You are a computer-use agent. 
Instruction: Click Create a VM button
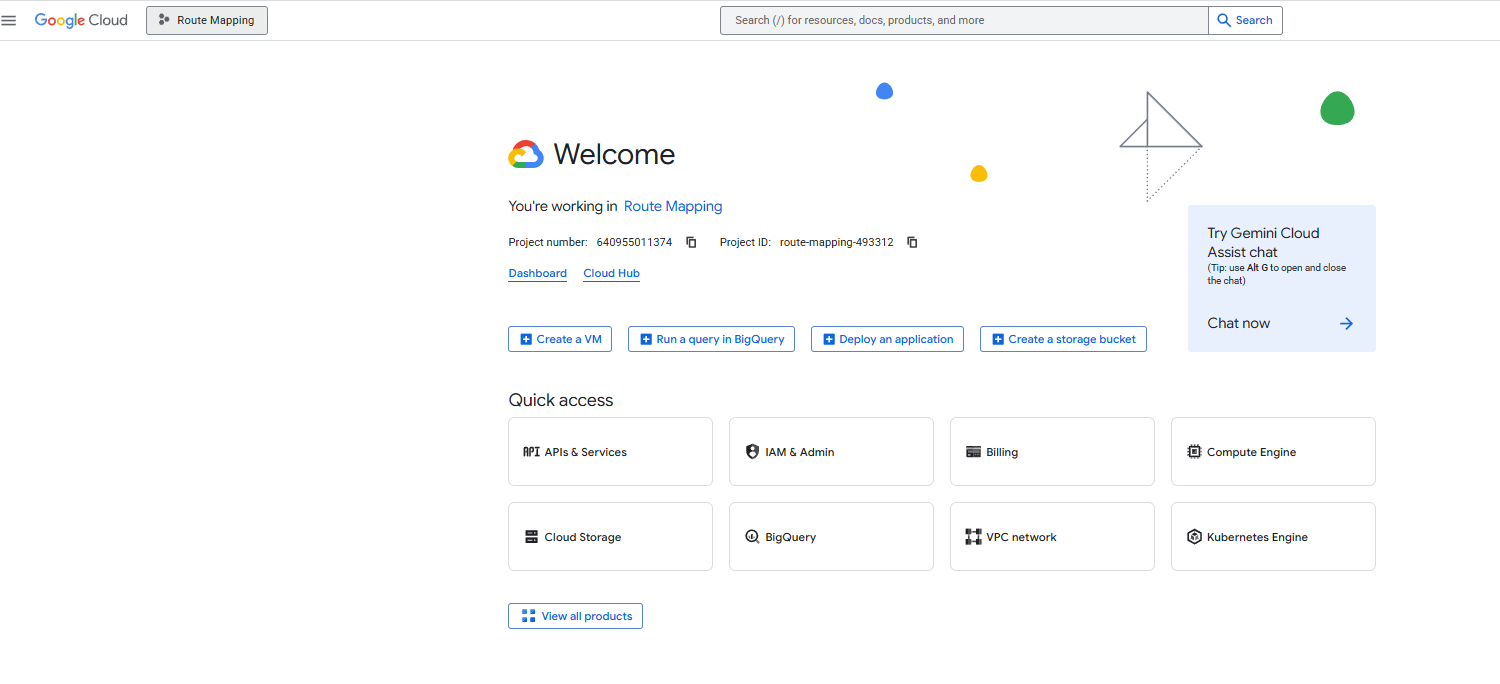pos(560,339)
